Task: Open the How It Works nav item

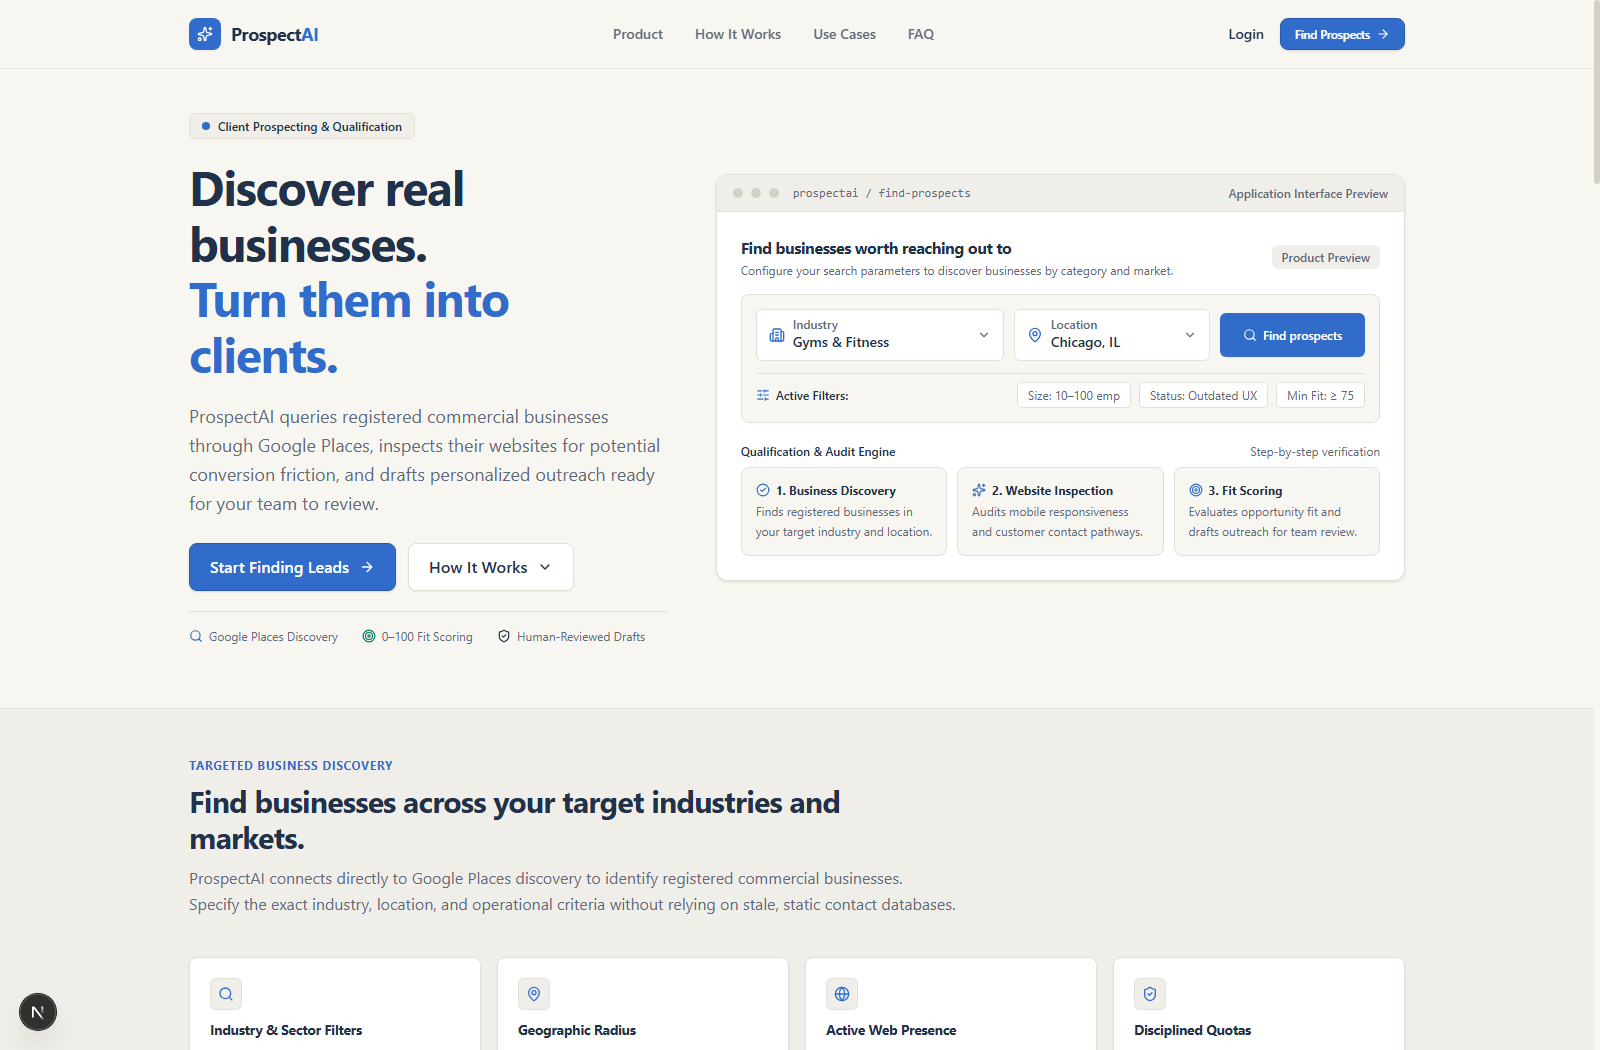Action: [738, 34]
